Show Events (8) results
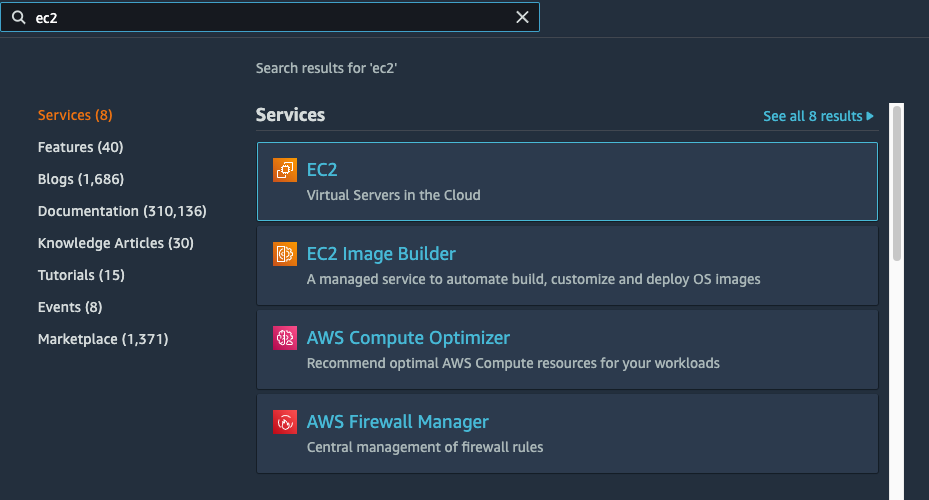929x500 pixels. 70,307
